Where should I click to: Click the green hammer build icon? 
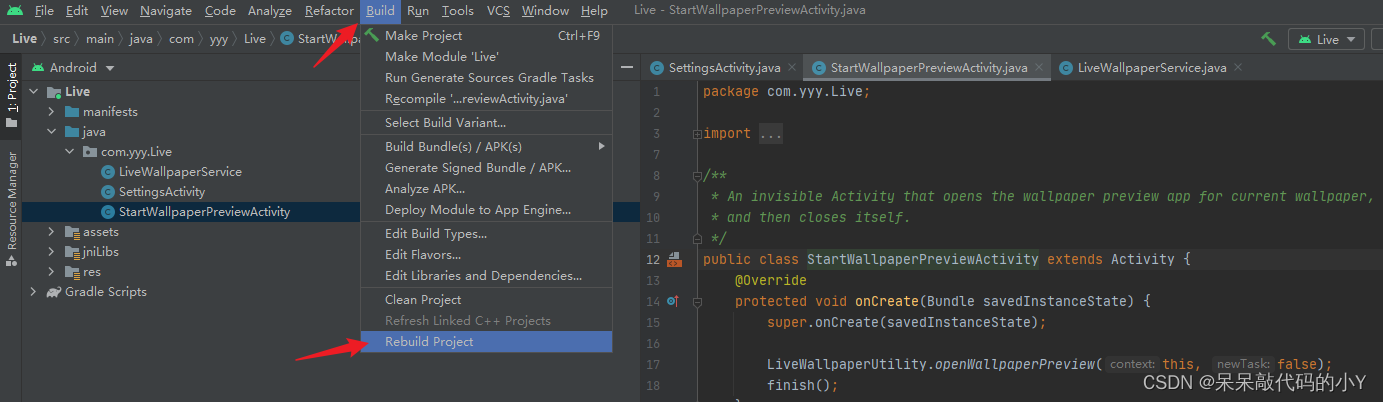[1268, 39]
